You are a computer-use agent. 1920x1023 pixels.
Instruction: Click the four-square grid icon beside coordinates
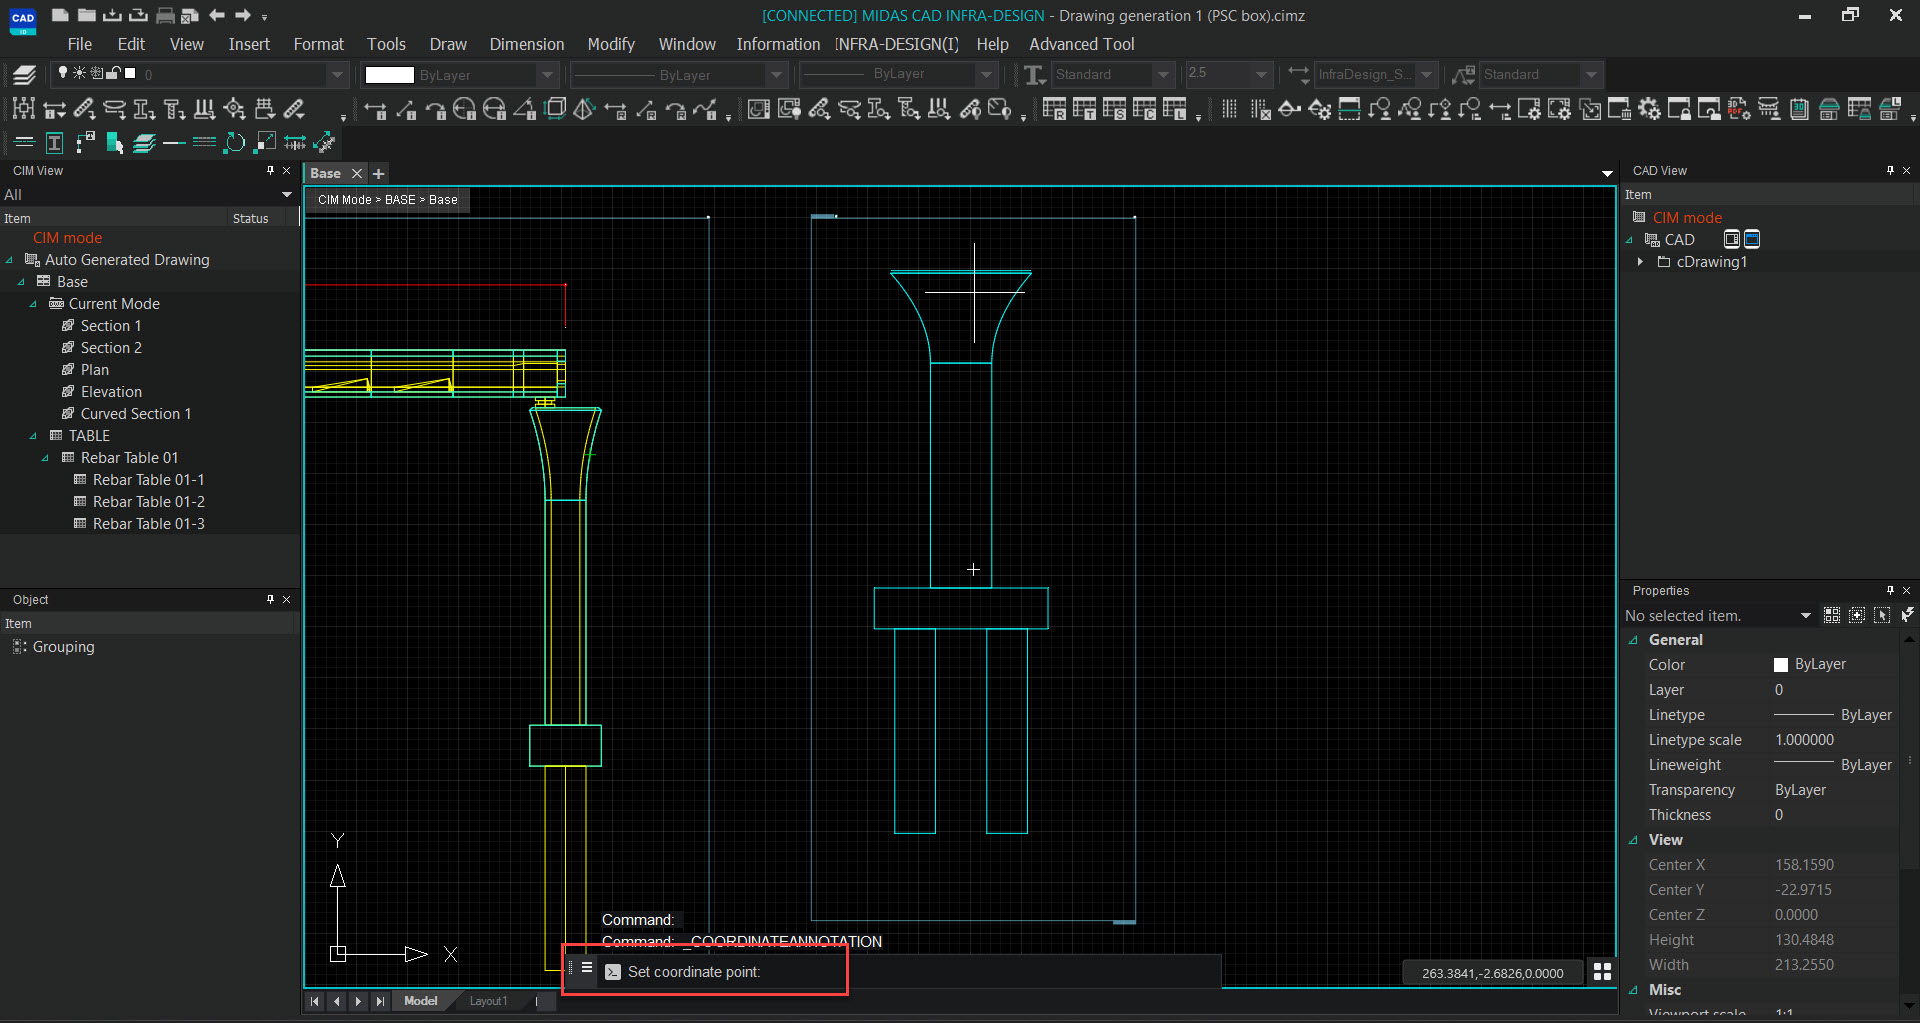pos(1602,972)
